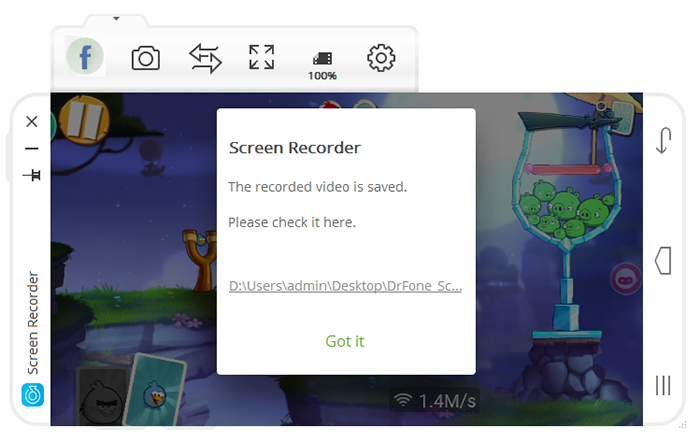This screenshot has width=700, height=442.
Task: Take a screenshot with the camera icon
Action: click(x=146, y=58)
